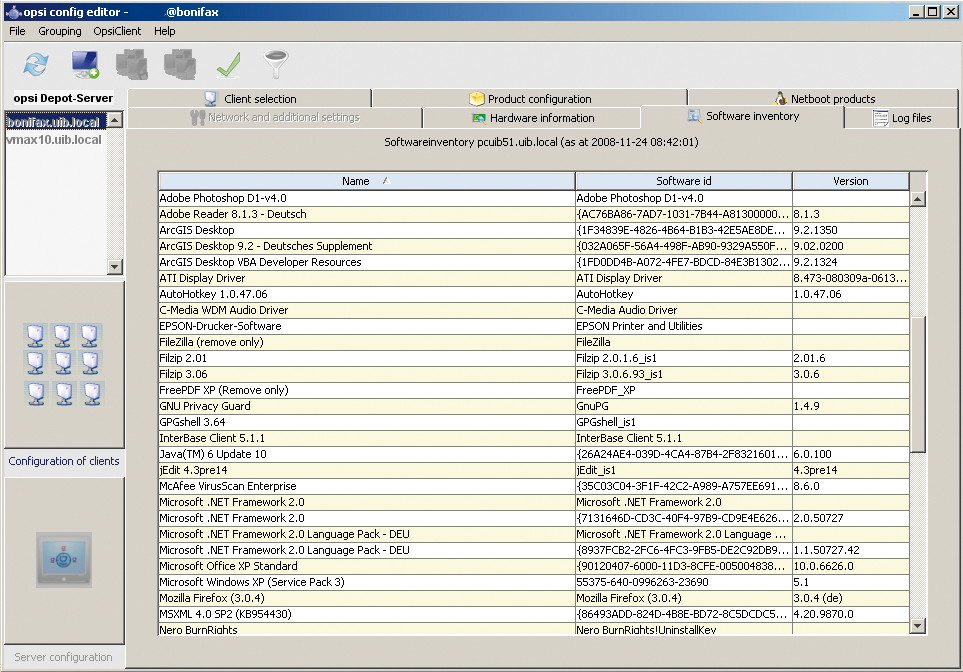
Task: Click software table scroll down arrow
Action: click(x=918, y=626)
